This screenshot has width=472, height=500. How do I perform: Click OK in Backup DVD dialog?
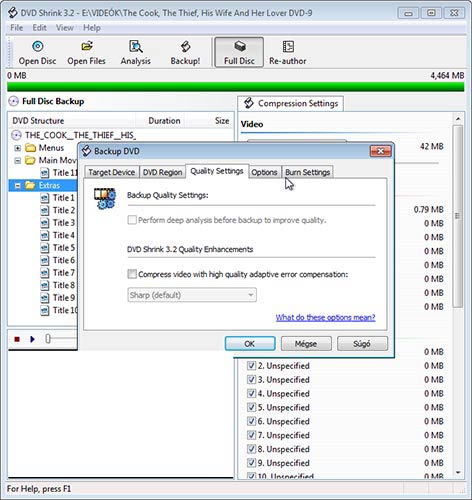pyautogui.click(x=250, y=343)
